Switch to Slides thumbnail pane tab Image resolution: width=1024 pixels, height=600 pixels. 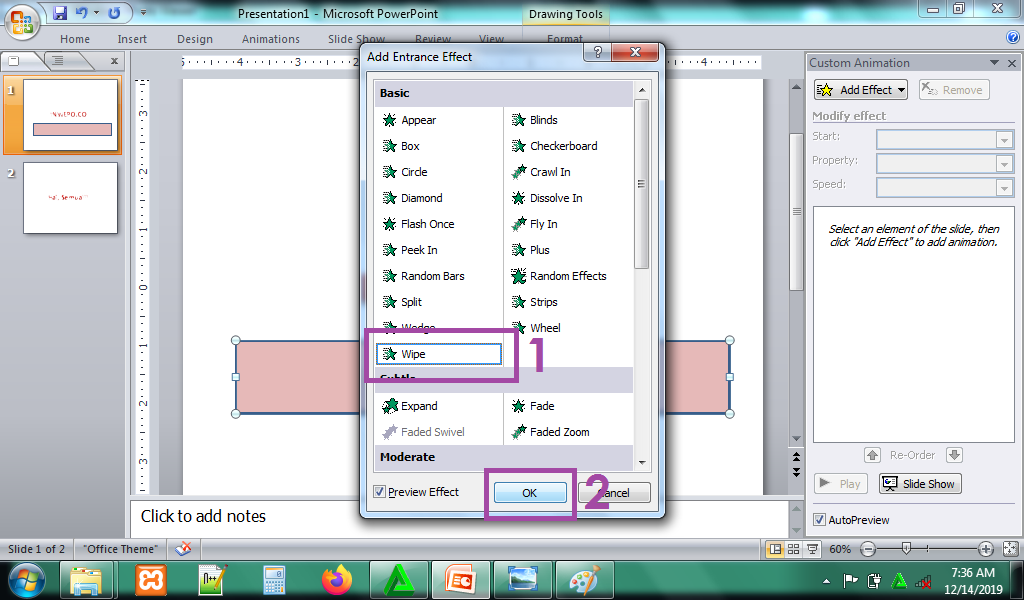14,61
